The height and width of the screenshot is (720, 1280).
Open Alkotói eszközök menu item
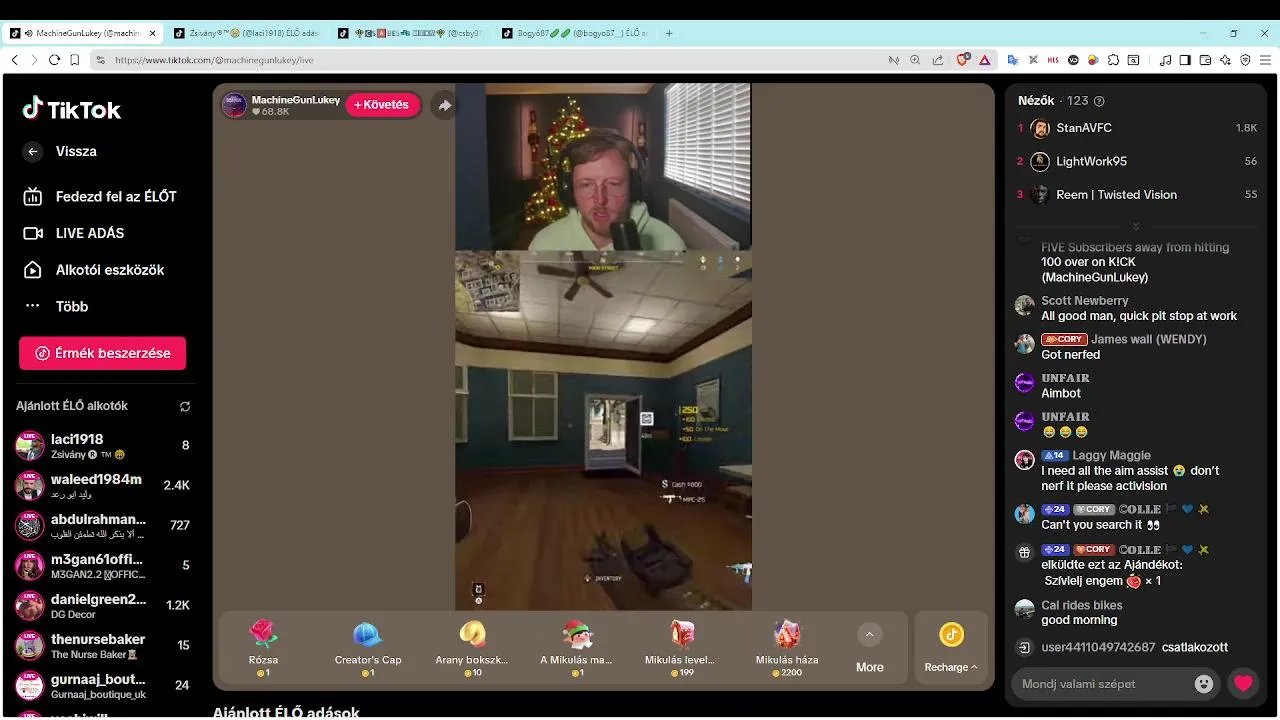93,270
